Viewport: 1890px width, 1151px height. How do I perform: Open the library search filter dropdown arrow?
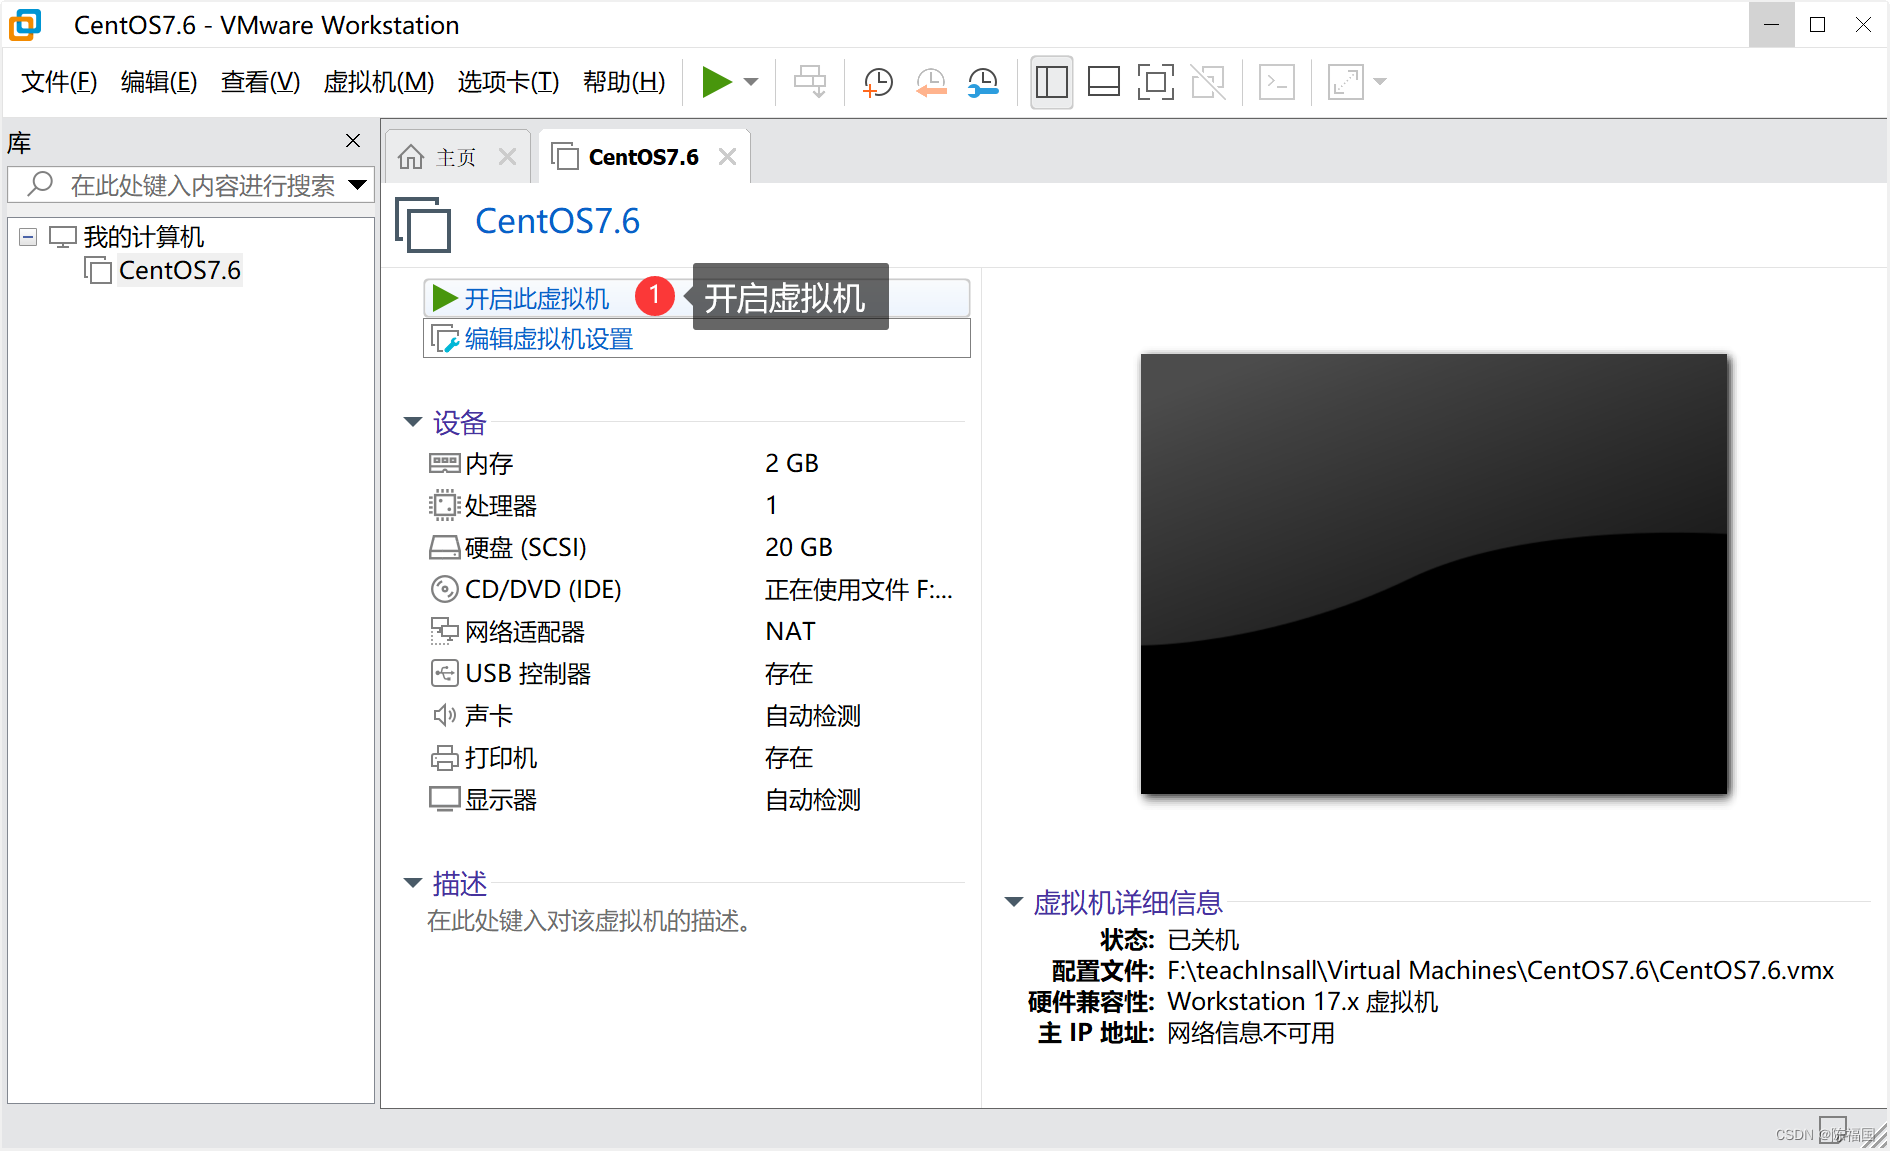click(357, 185)
